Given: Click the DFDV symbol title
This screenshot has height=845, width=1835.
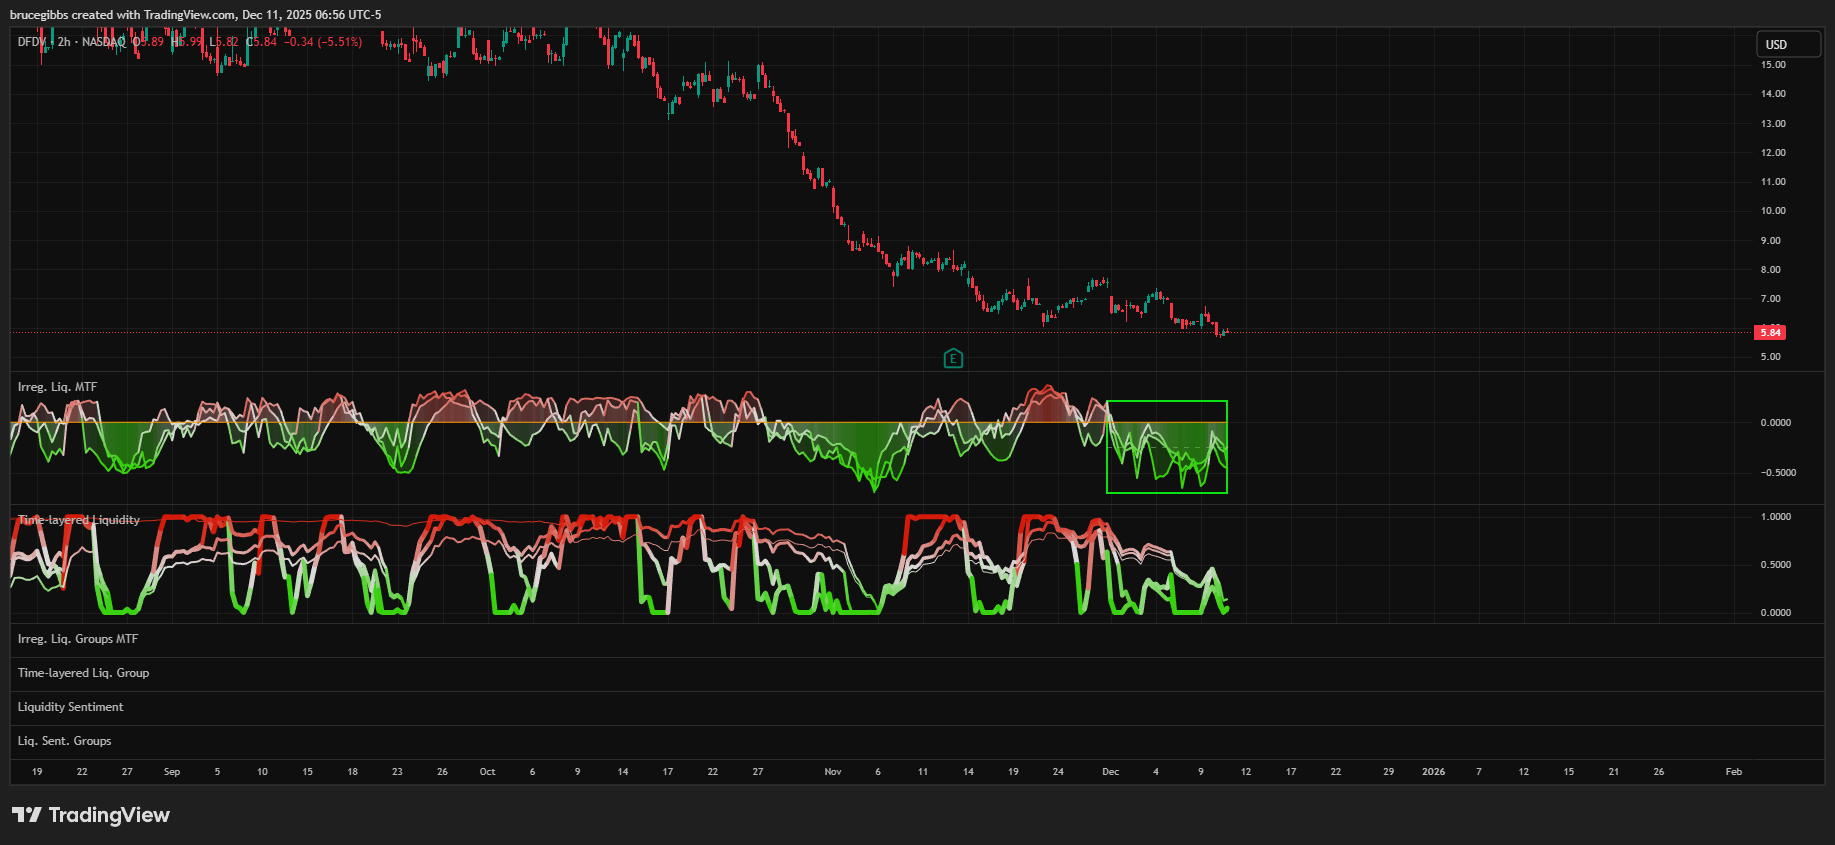Looking at the screenshot, I should [31, 42].
